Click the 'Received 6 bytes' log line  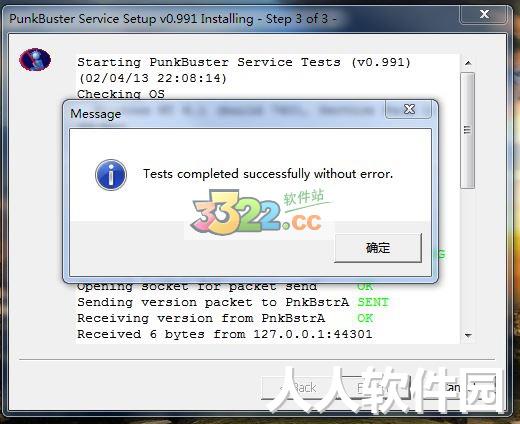coord(225,334)
